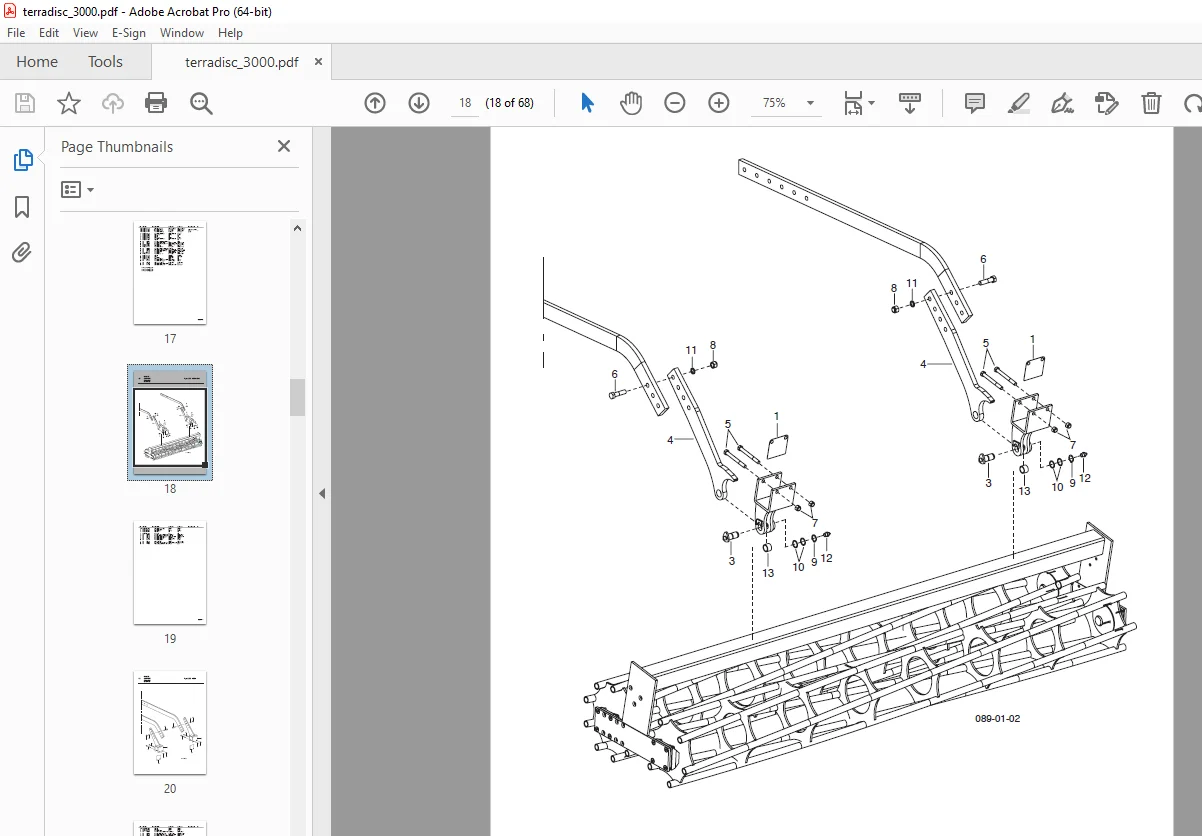Screen dimensions: 1202x836
Task: Open the Edit menu
Action: [x=49, y=33]
